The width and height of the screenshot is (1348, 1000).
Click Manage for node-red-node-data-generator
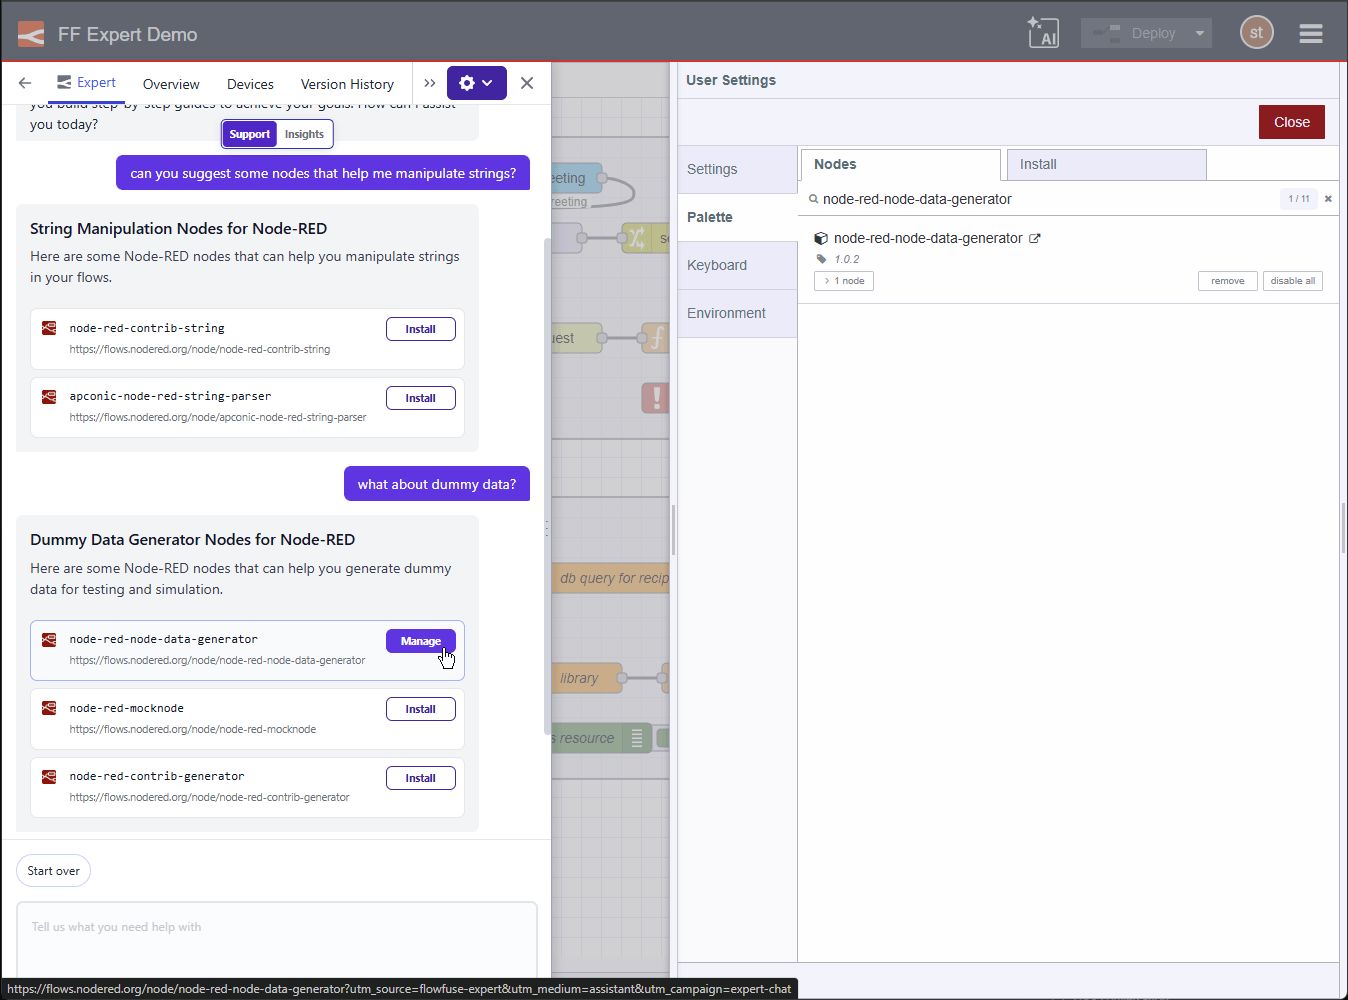tap(420, 641)
